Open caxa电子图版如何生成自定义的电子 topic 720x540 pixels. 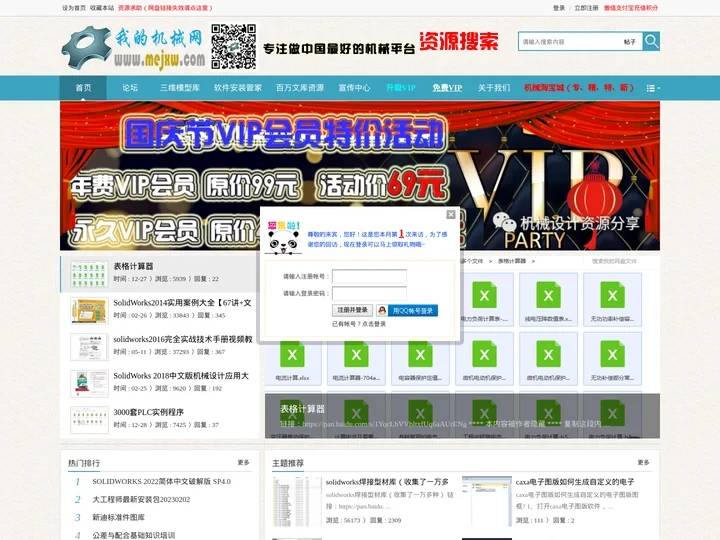click(x=575, y=482)
